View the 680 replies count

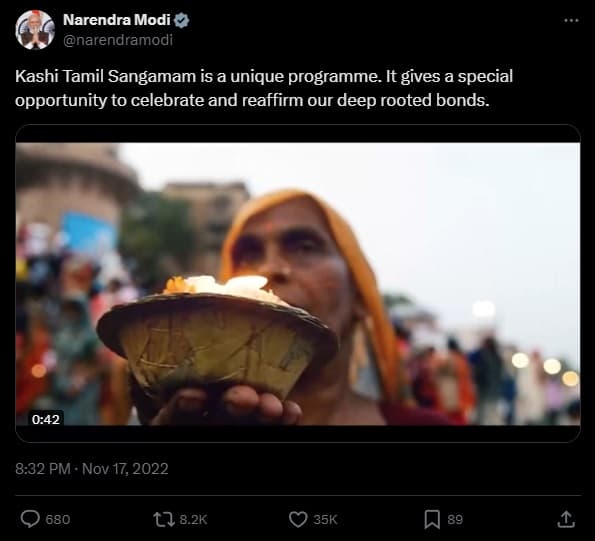[x=58, y=519]
